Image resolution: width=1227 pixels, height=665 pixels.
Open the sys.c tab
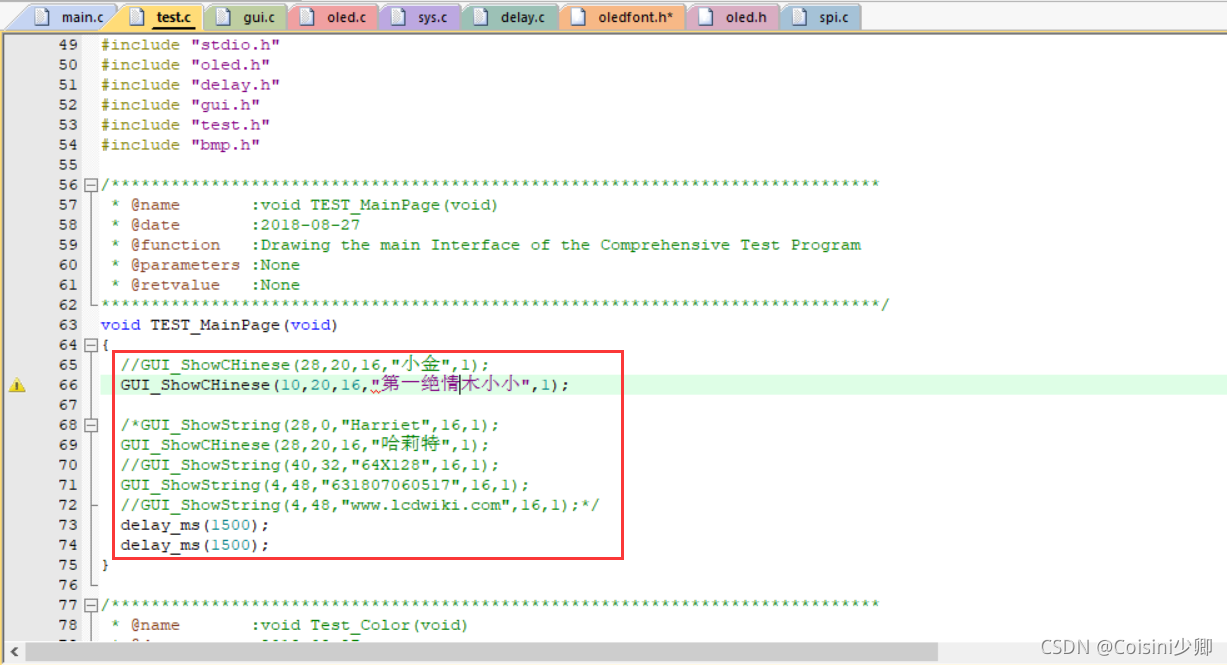coord(420,17)
